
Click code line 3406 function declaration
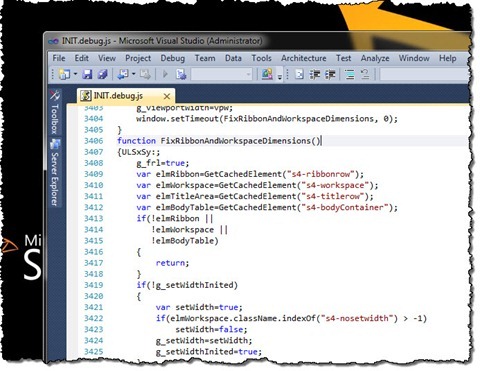(x=219, y=141)
